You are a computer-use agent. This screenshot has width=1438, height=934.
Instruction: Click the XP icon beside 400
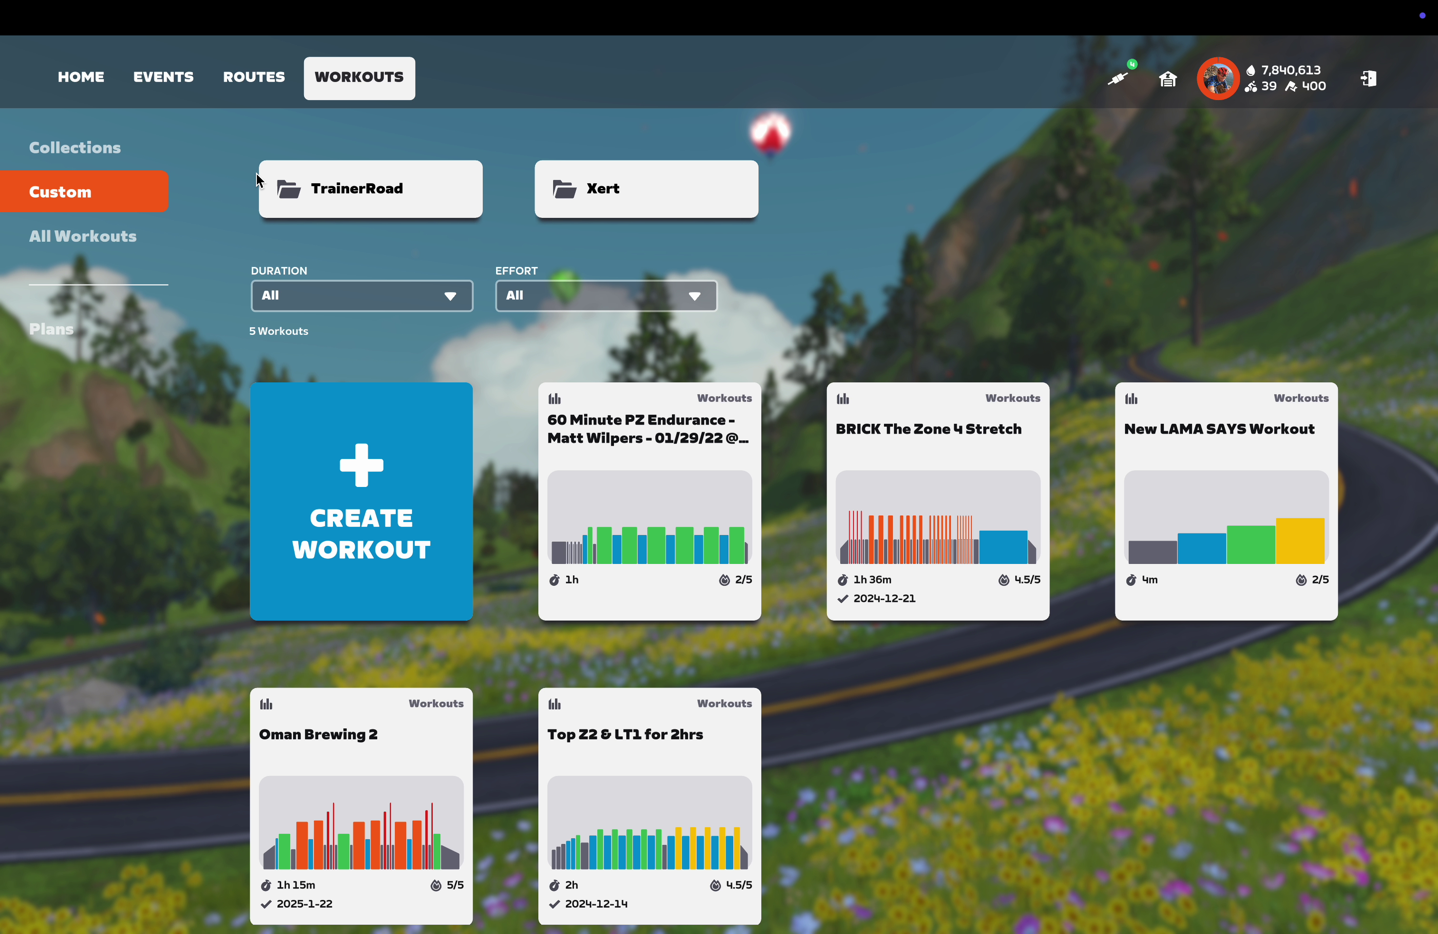(1291, 87)
